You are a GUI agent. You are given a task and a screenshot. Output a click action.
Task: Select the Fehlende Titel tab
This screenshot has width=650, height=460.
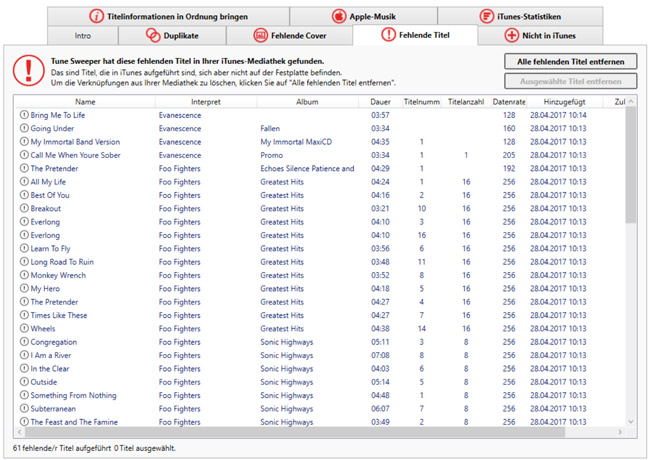(415, 35)
